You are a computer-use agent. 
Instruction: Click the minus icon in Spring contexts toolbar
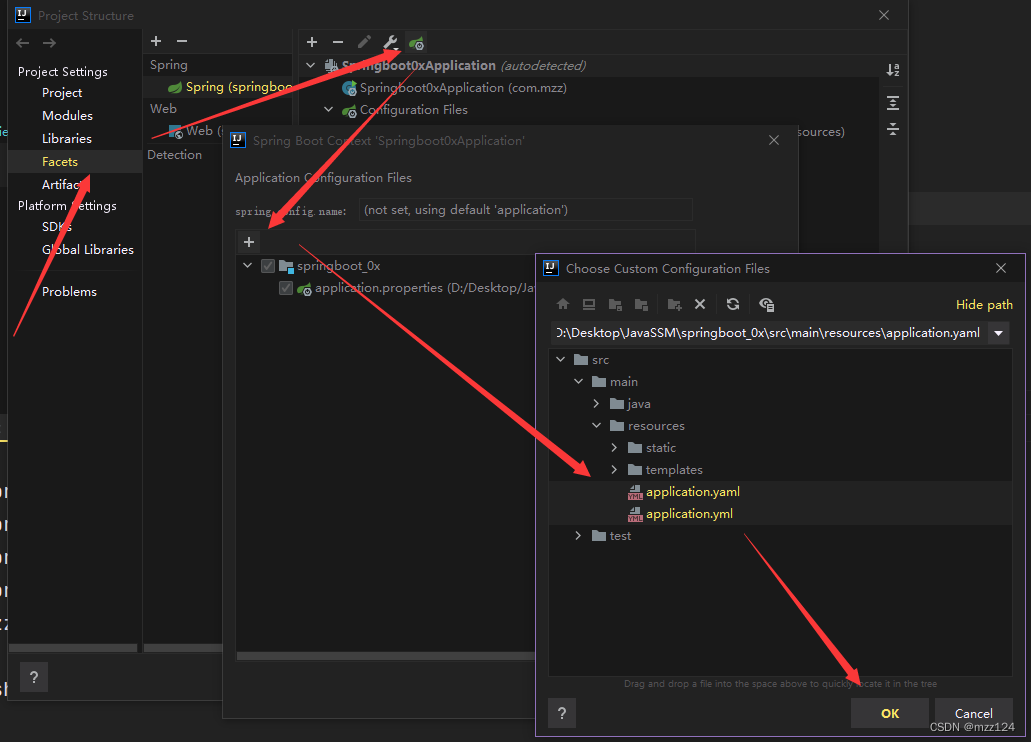pos(338,42)
